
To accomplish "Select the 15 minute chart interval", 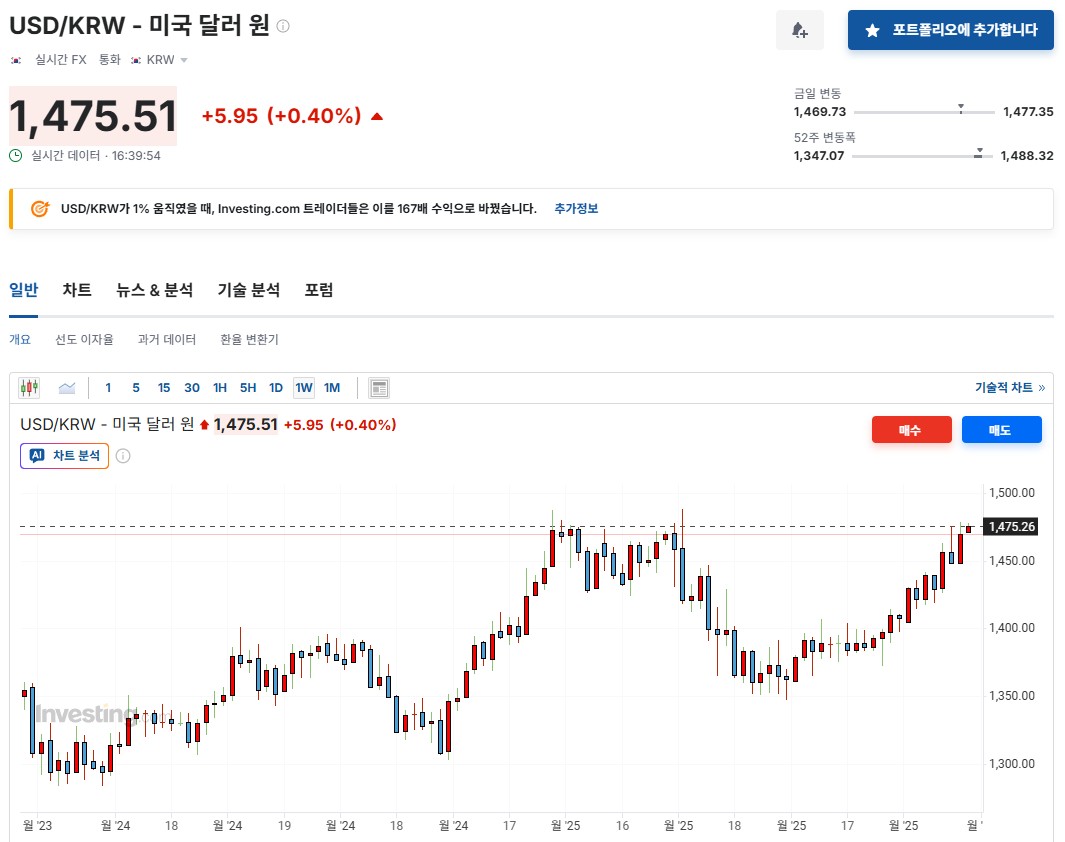I will click(164, 388).
